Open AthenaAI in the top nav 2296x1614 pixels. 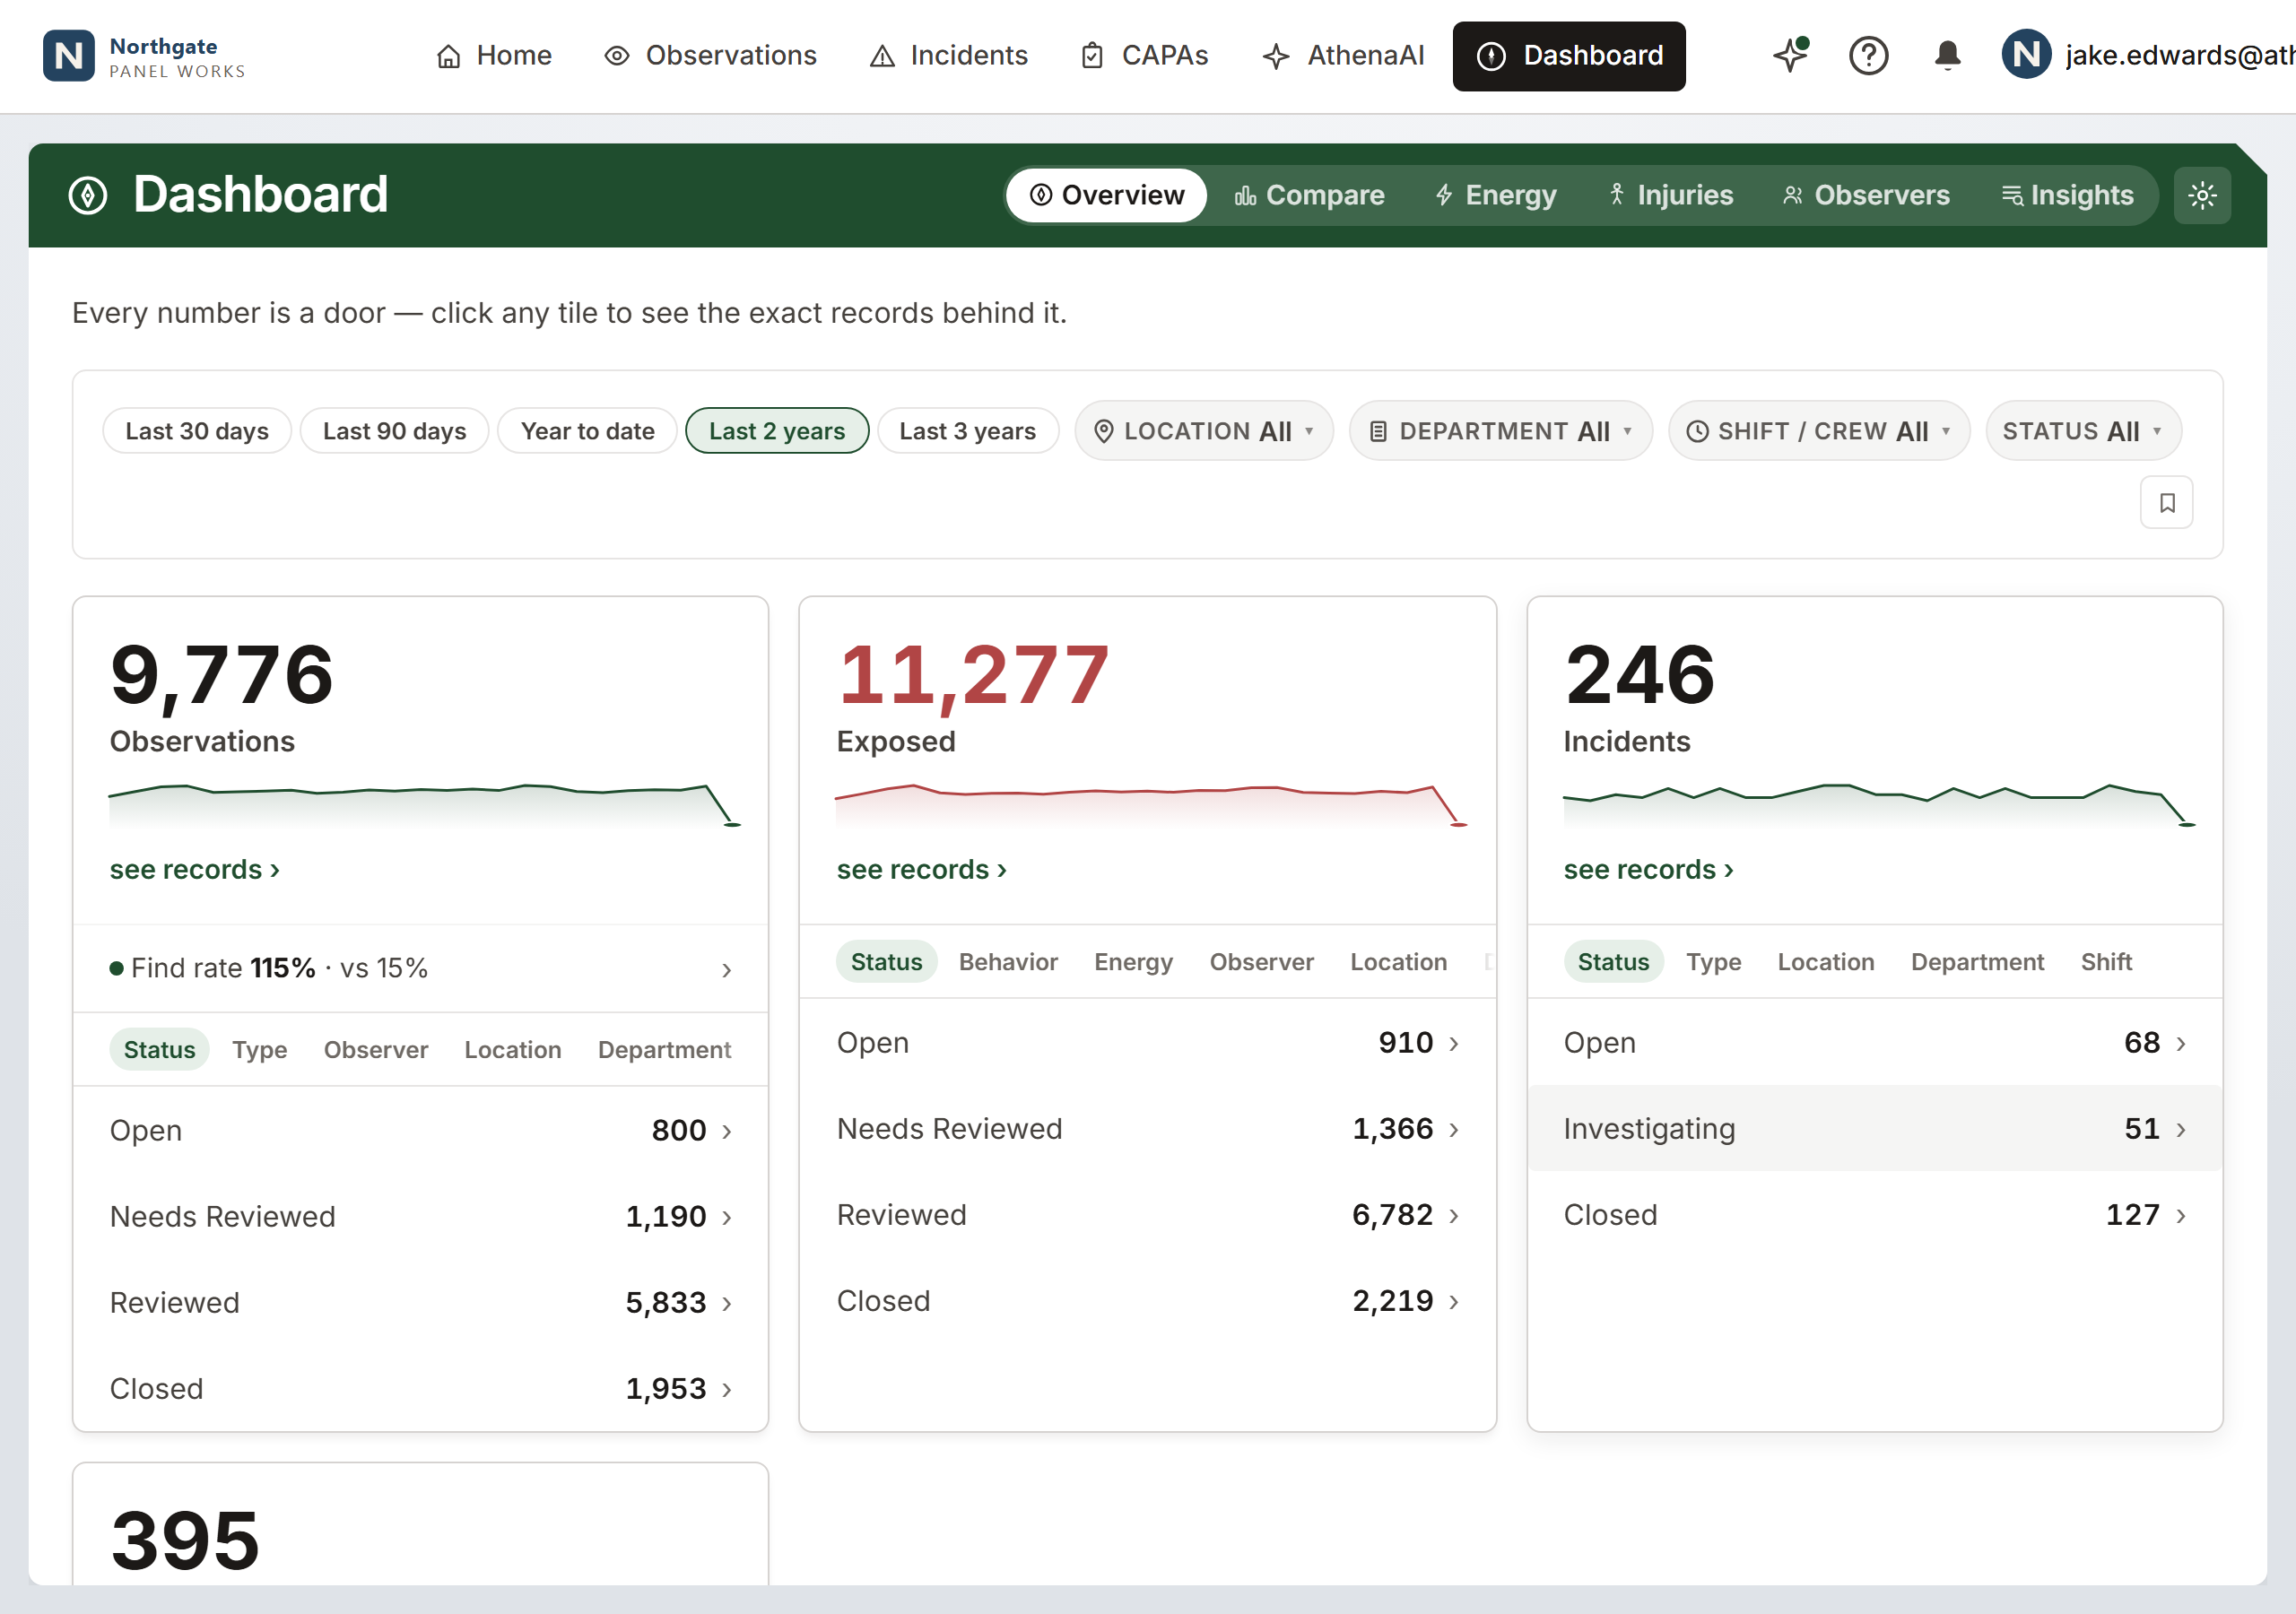[1343, 56]
